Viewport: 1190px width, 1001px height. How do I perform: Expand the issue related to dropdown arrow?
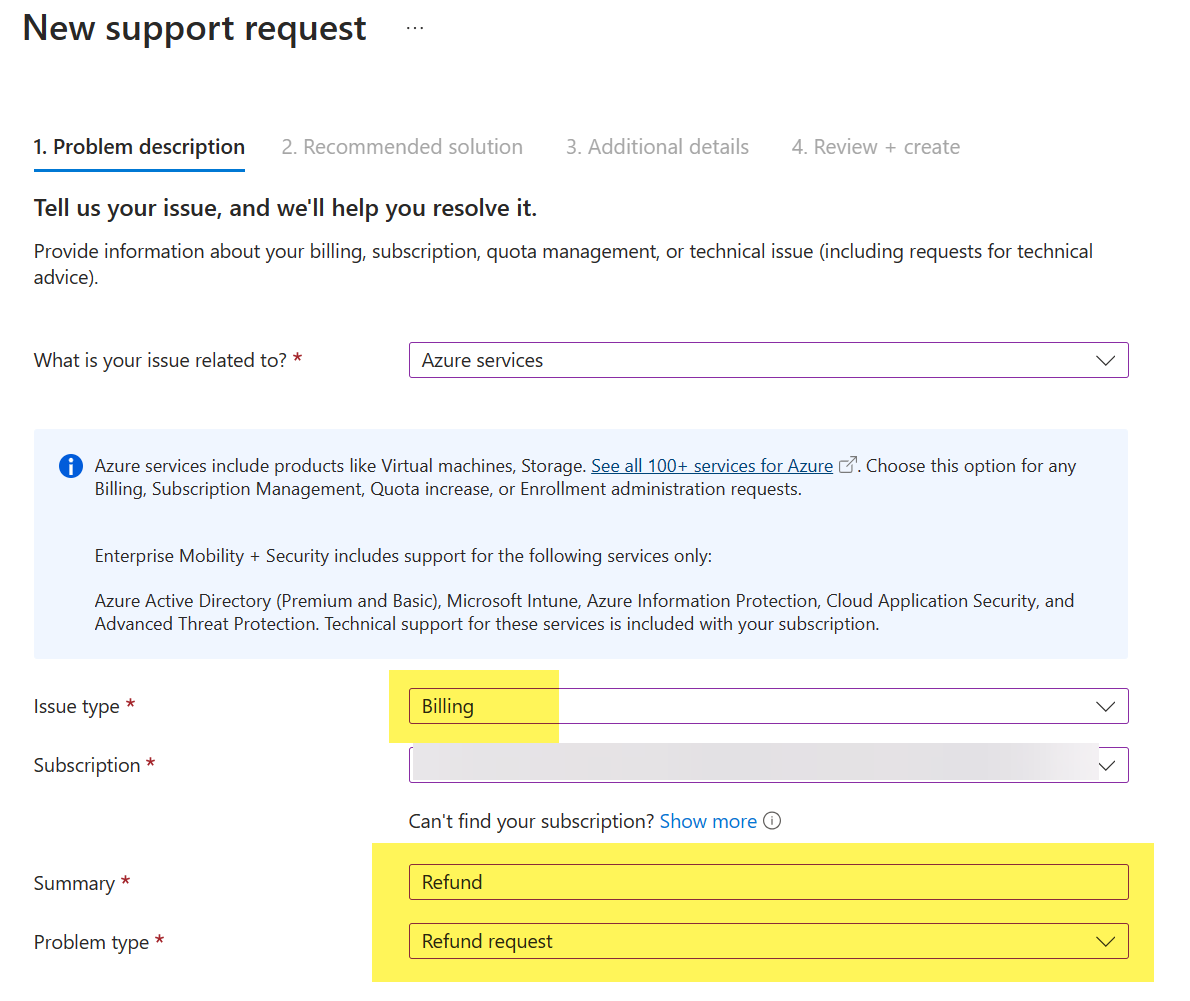pos(1105,360)
